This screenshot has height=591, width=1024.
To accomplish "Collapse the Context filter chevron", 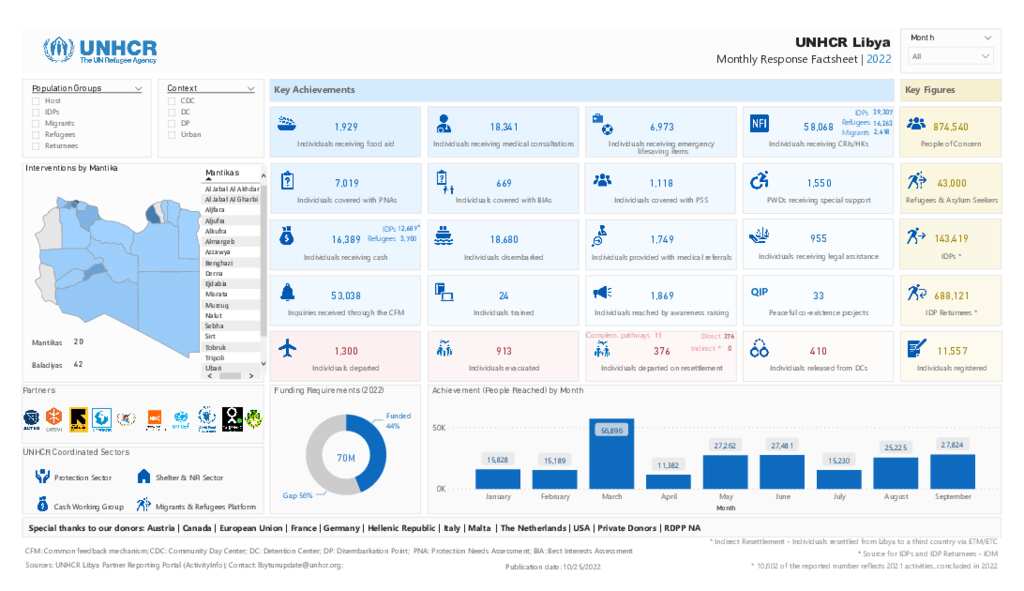I will [250, 88].
